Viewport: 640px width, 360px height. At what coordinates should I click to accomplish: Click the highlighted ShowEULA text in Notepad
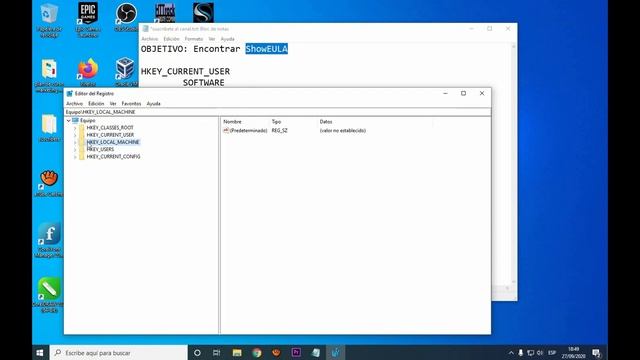click(x=267, y=49)
